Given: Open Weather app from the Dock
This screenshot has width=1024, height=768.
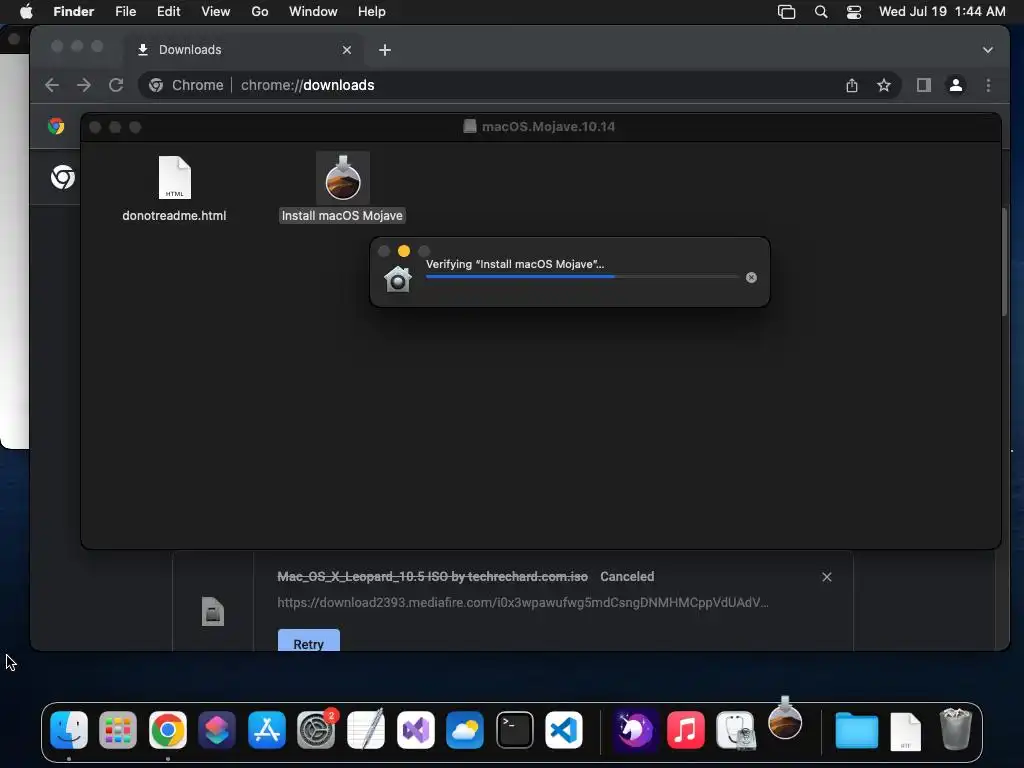Looking at the screenshot, I should click(x=464, y=729).
